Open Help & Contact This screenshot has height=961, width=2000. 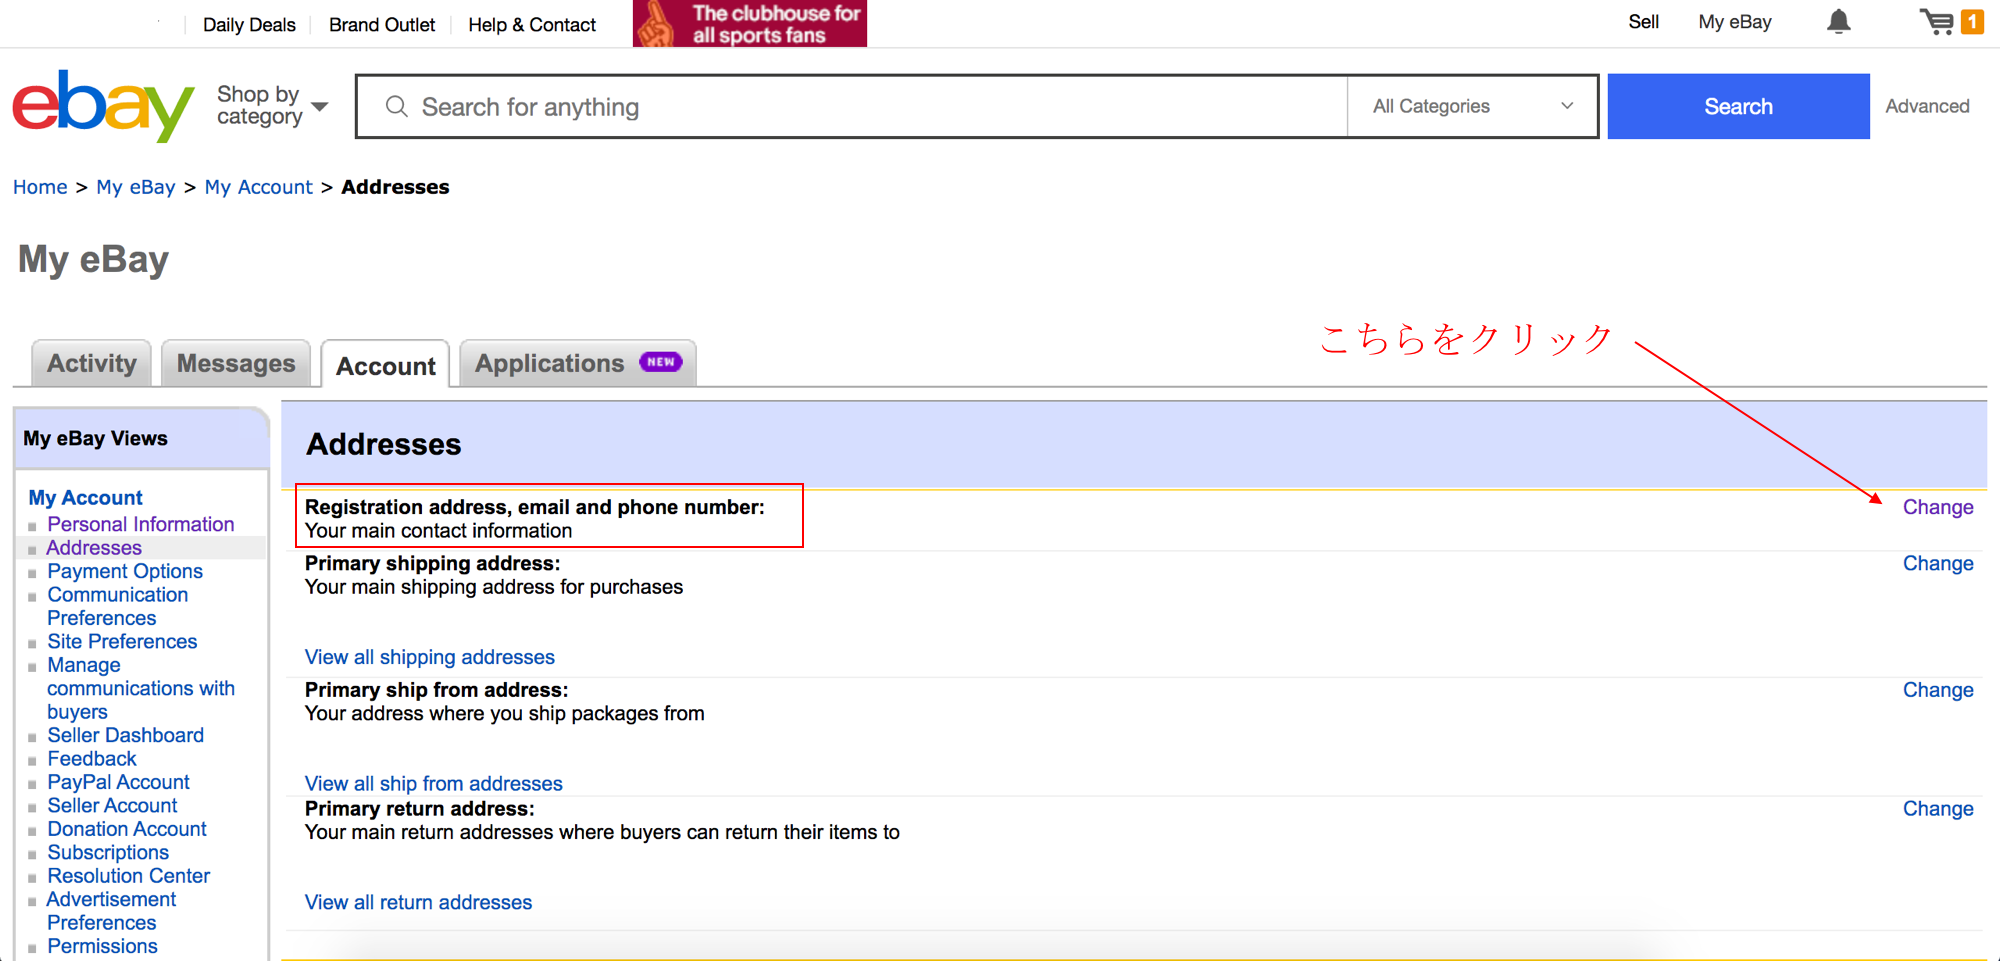(532, 24)
